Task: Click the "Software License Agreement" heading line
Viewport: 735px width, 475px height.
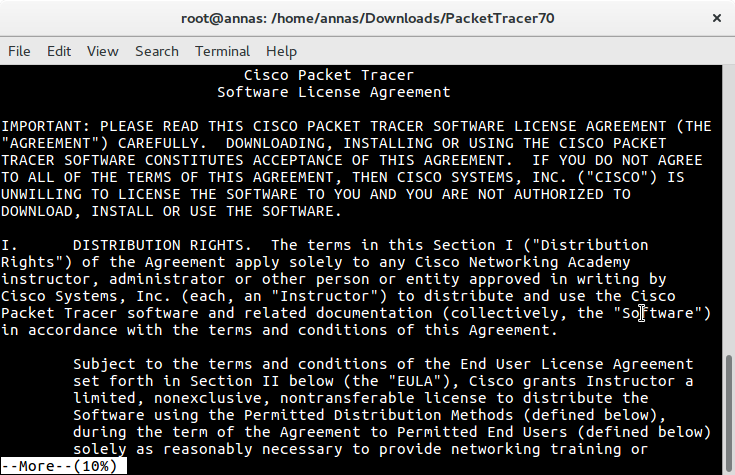Action: (x=333, y=92)
